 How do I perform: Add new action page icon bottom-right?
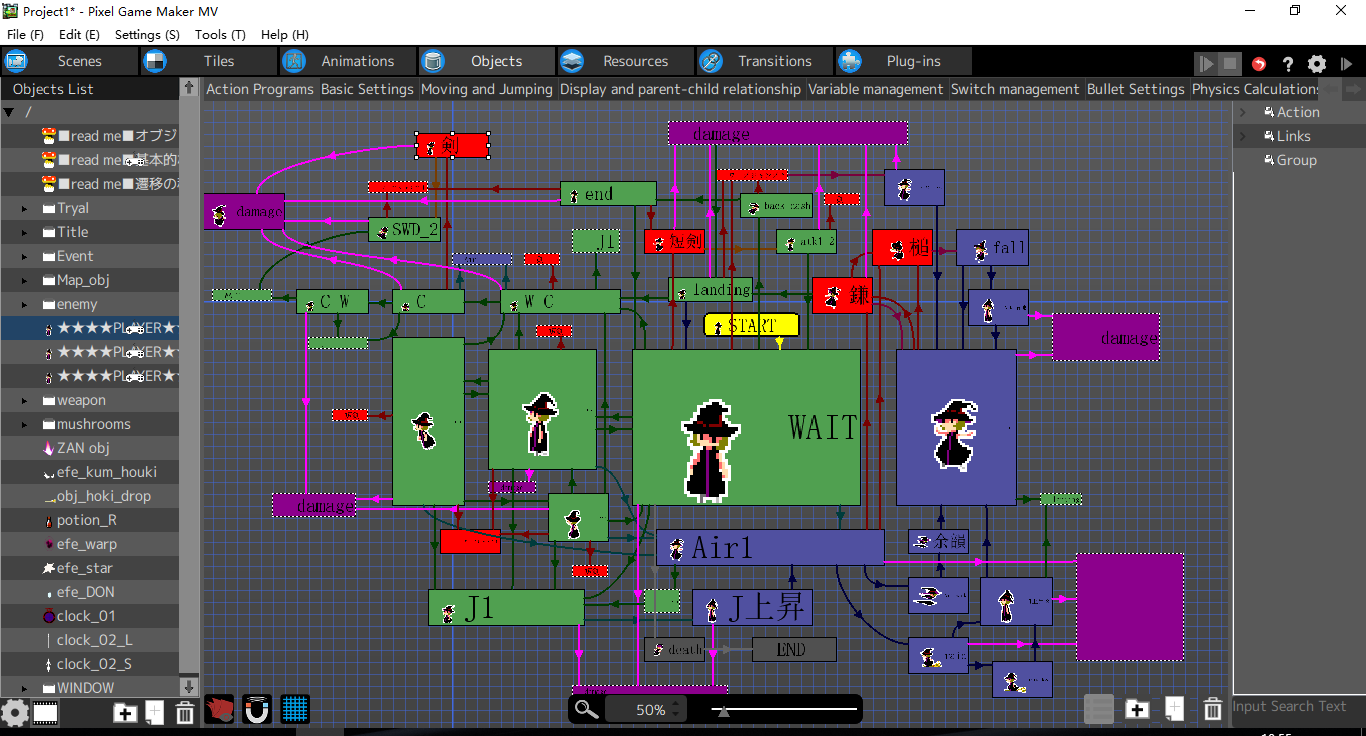click(1174, 709)
